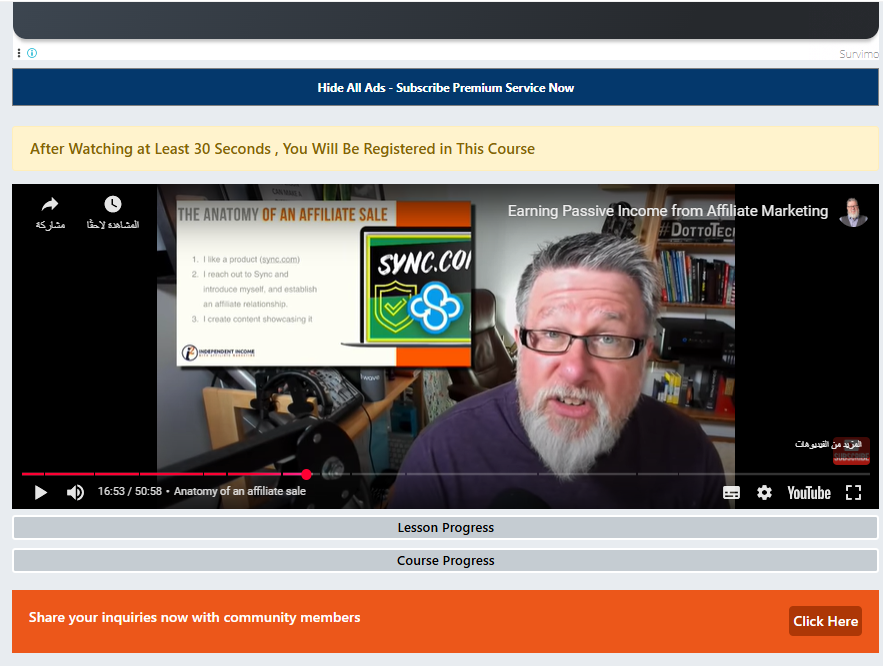
Task: Click the Hide All Ads premium banner
Action: point(445,88)
